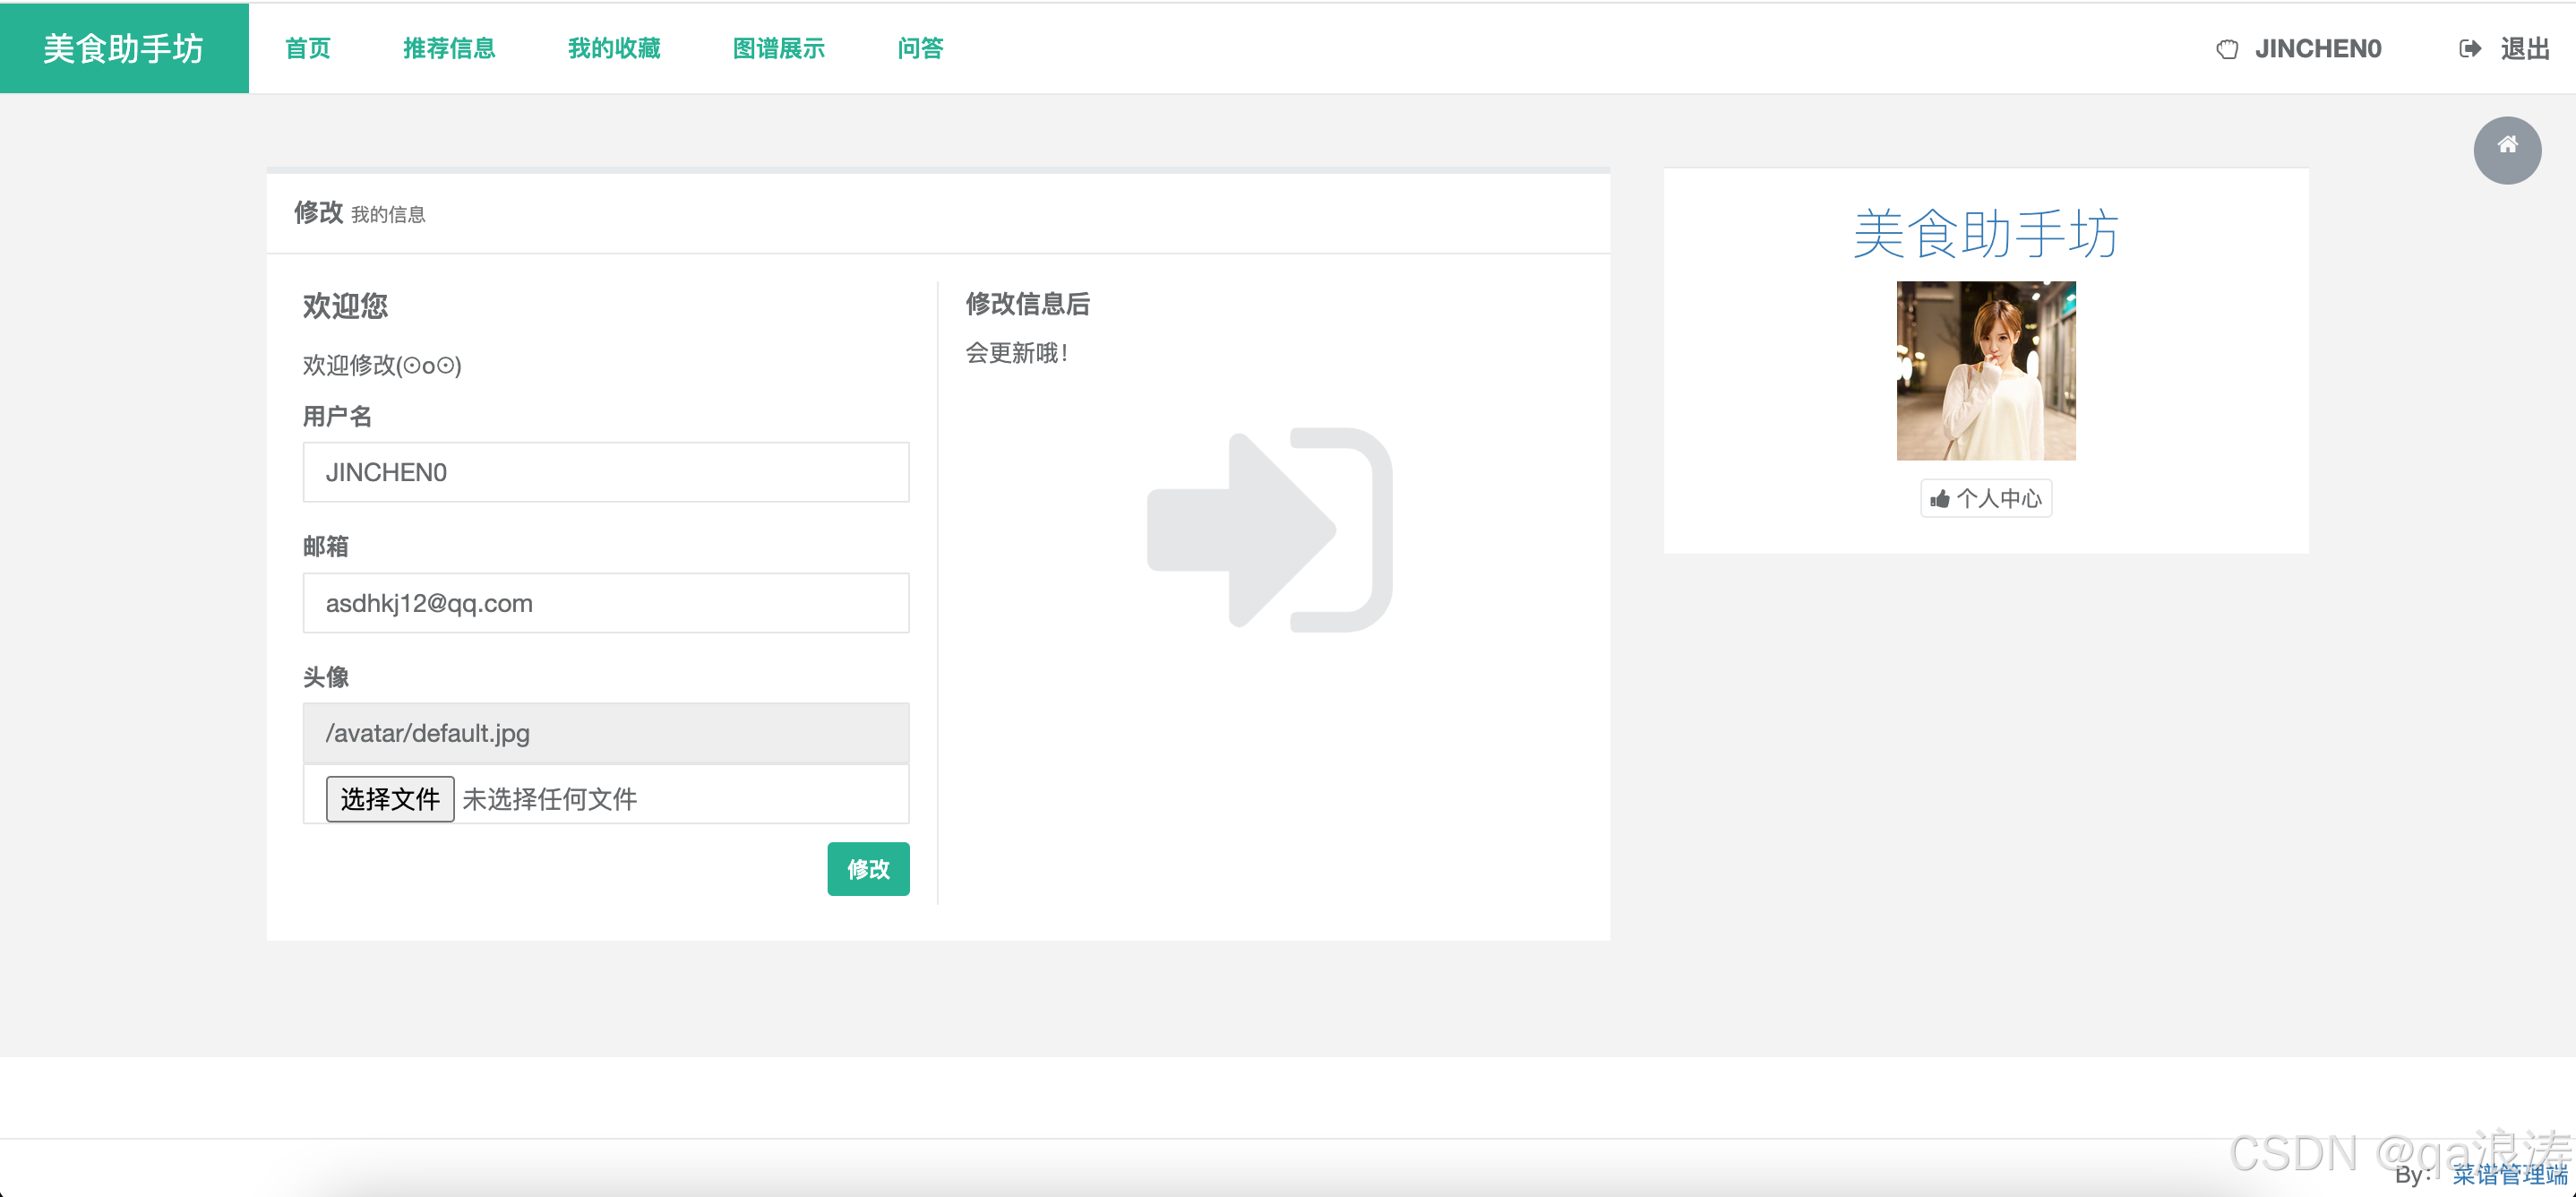Open the 推荐信息 nav tab

click(449, 48)
